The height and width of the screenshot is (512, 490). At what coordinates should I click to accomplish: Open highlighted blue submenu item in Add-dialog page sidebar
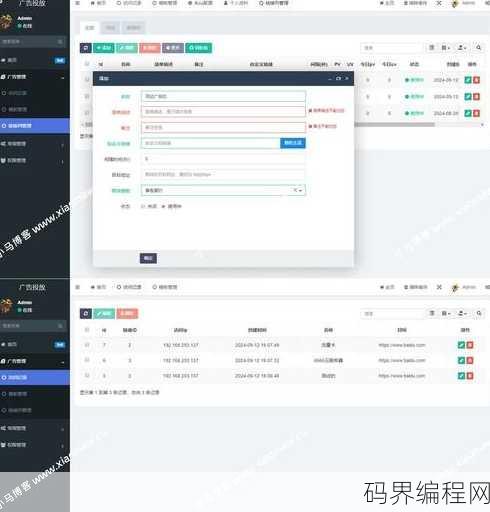tap(35, 126)
